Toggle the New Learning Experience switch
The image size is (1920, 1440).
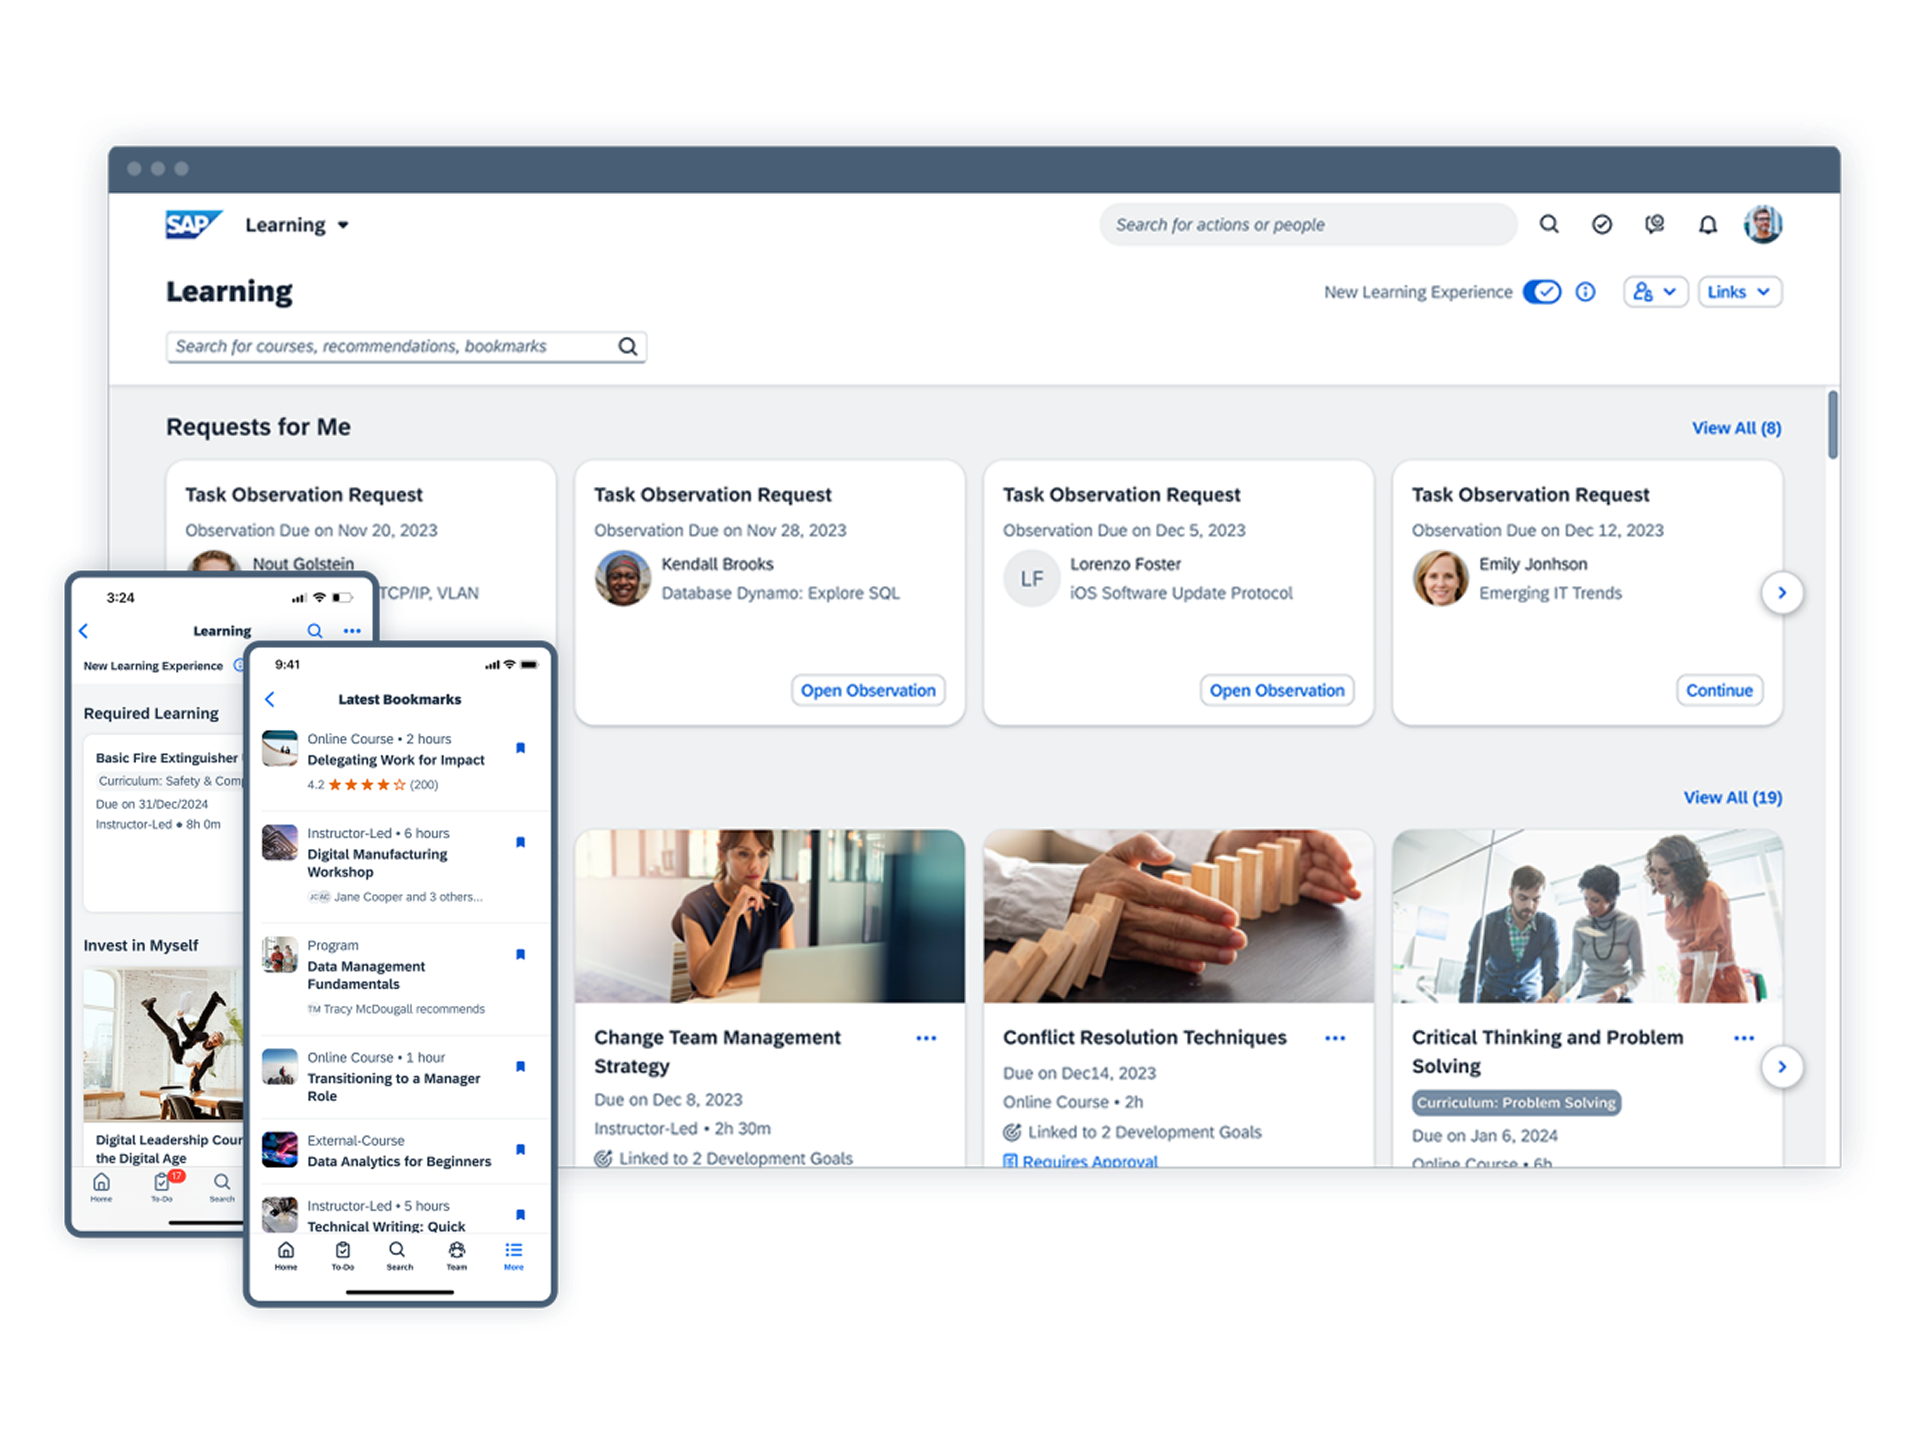[x=1542, y=292]
